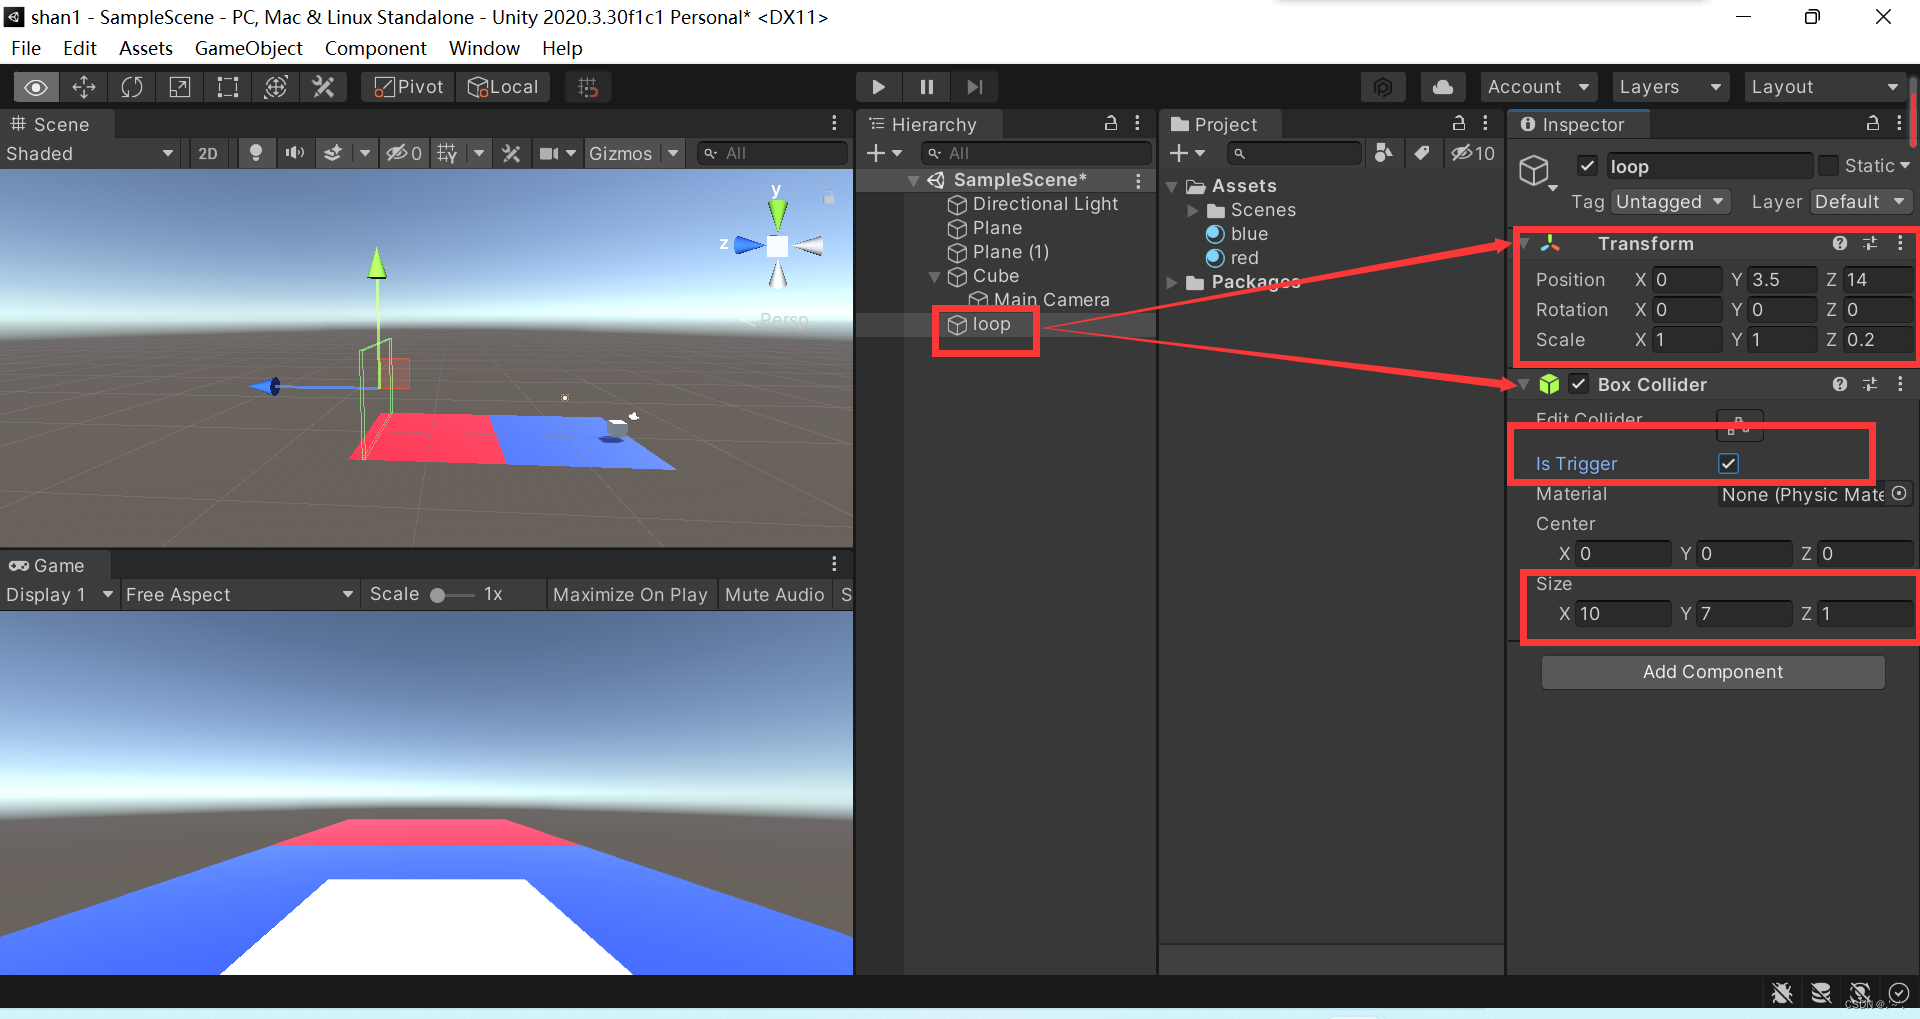Enable the Static checkbox for loop

[1830, 165]
